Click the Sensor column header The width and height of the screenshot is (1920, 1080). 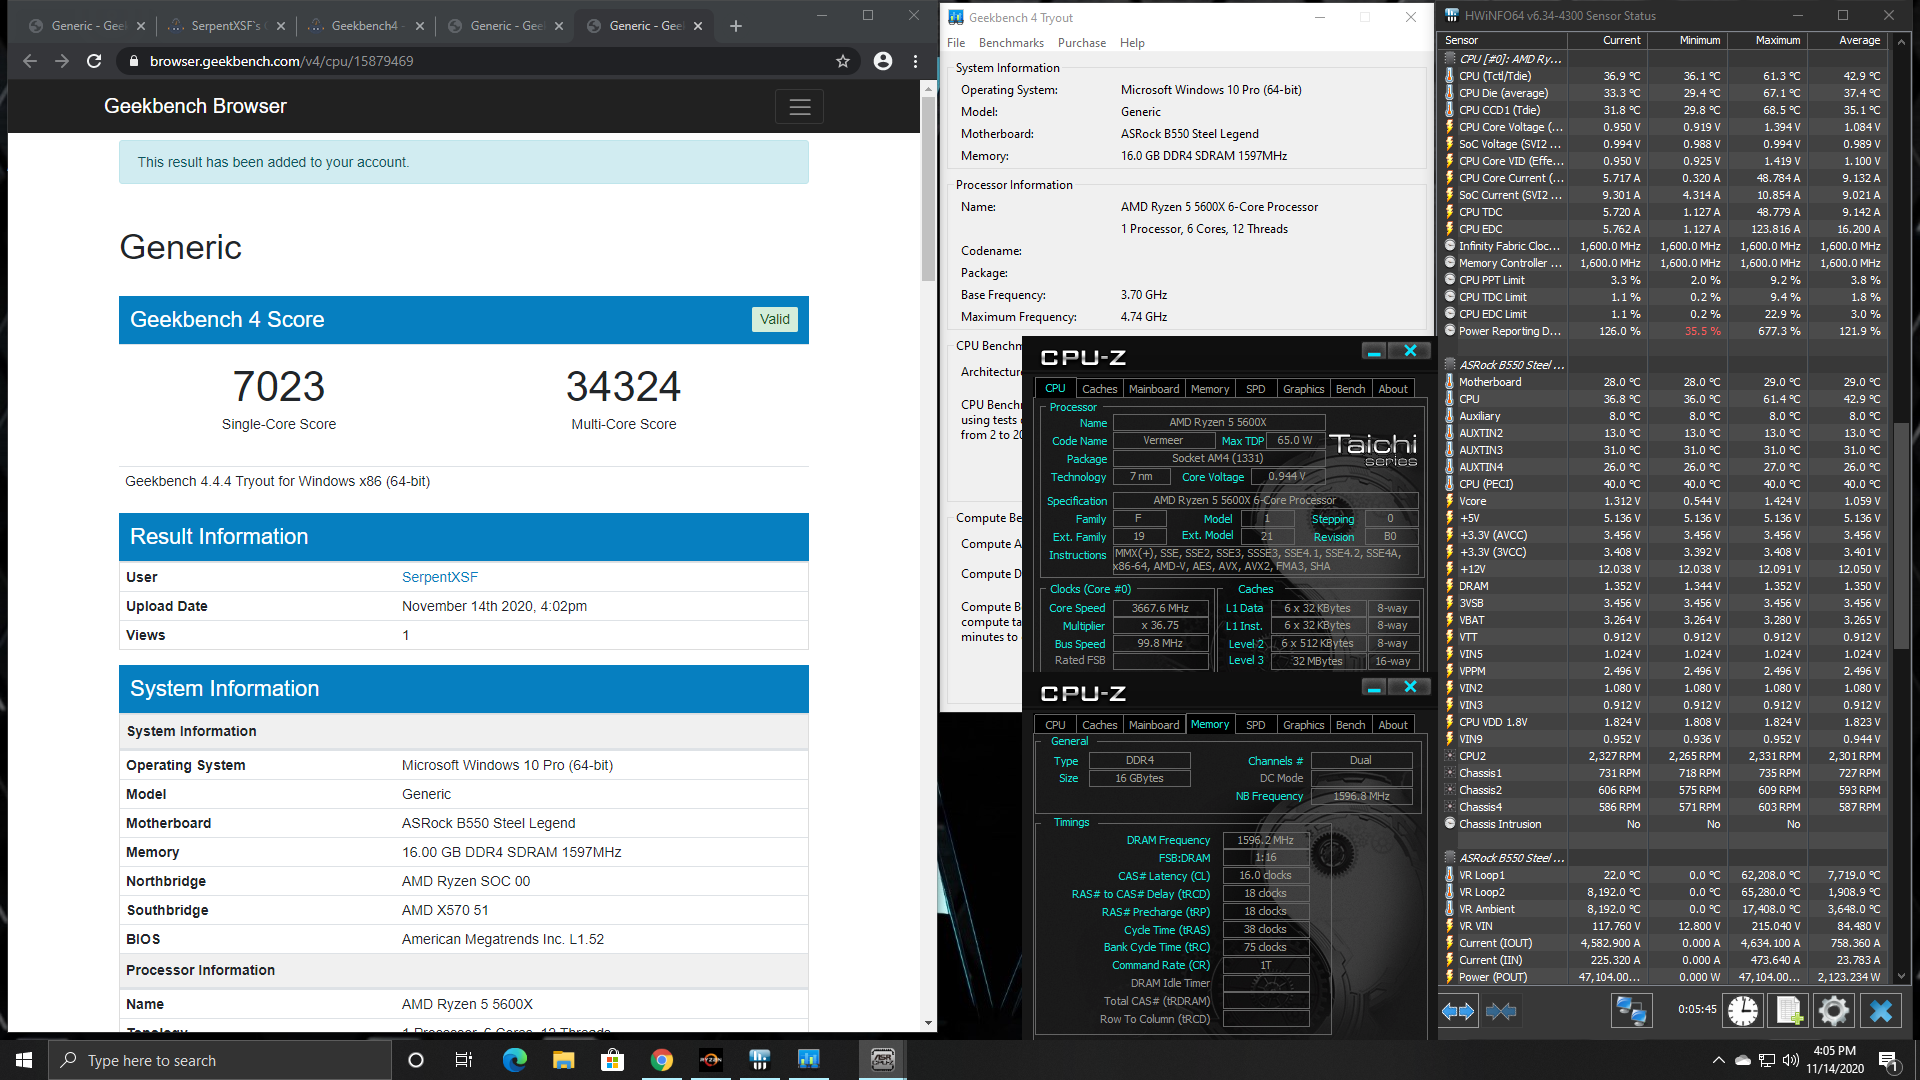(1504, 41)
